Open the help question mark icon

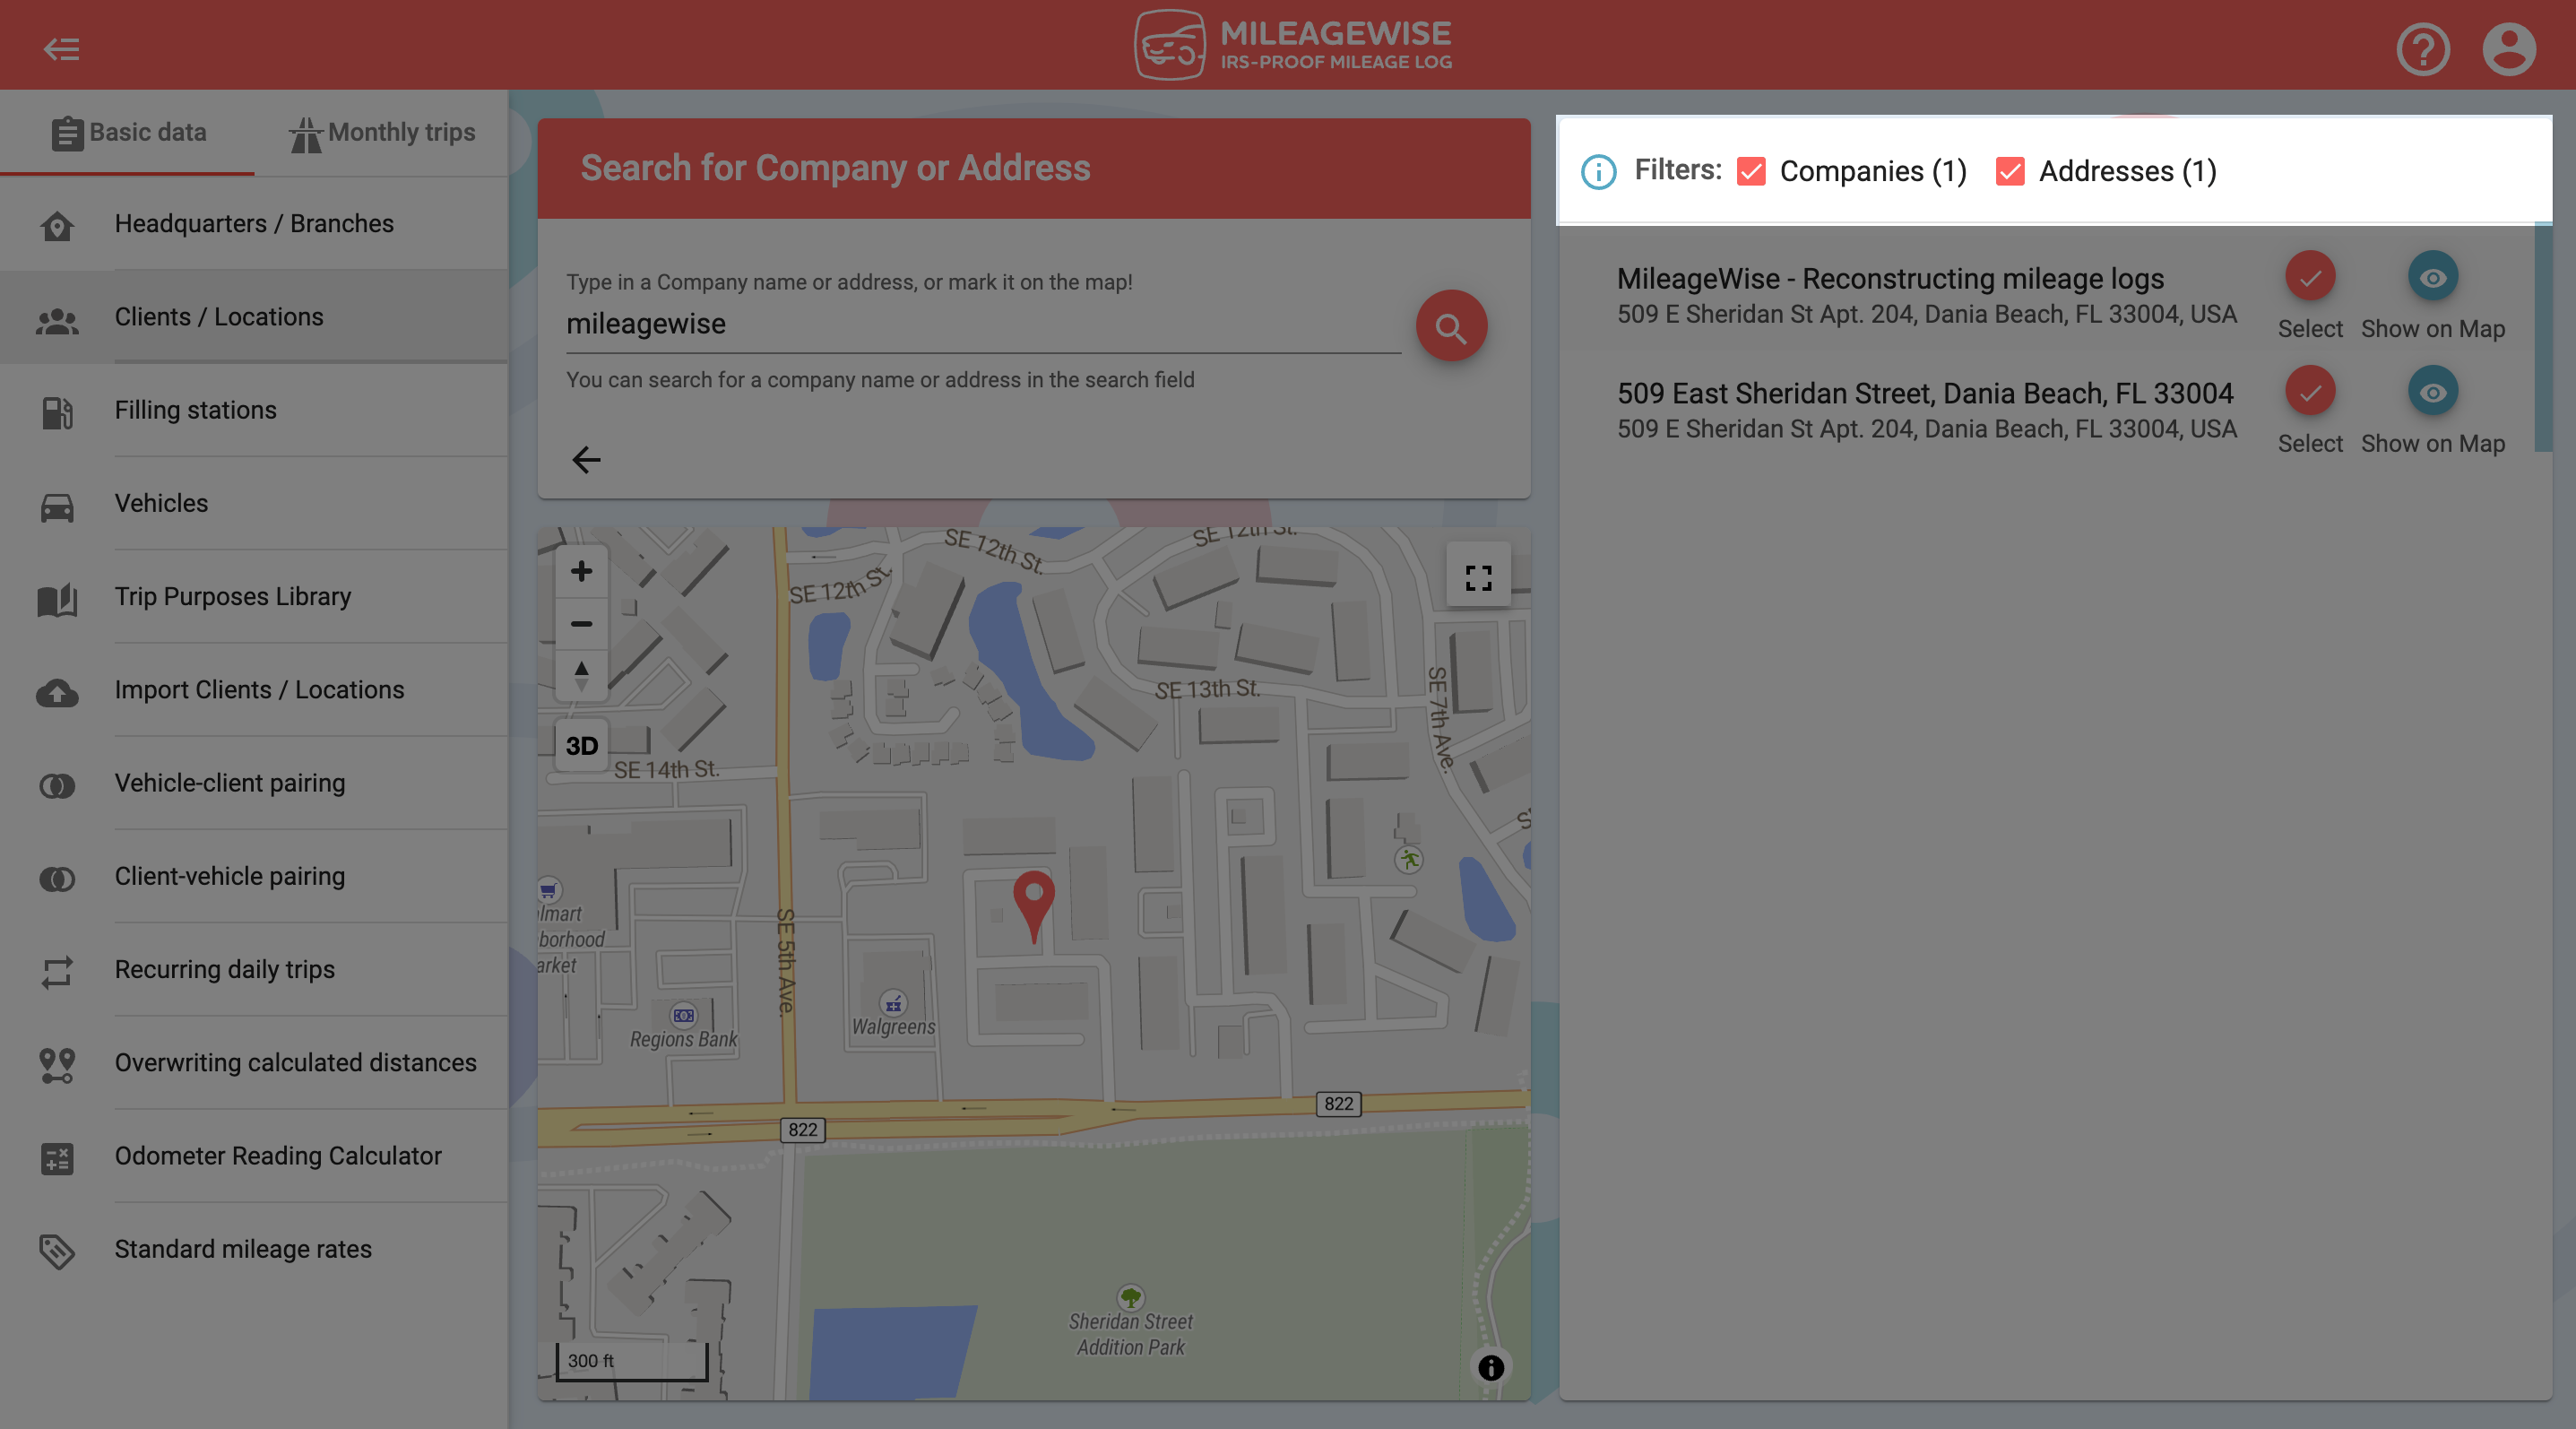[2422, 48]
